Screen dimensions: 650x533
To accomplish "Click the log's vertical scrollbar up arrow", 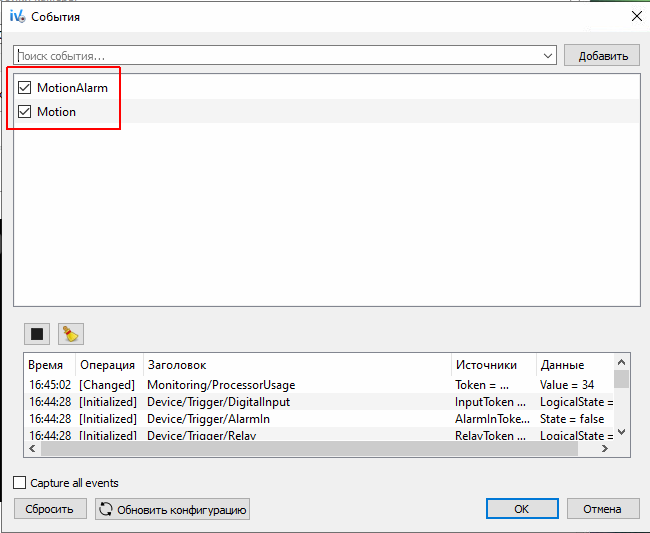I will [x=621, y=362].
